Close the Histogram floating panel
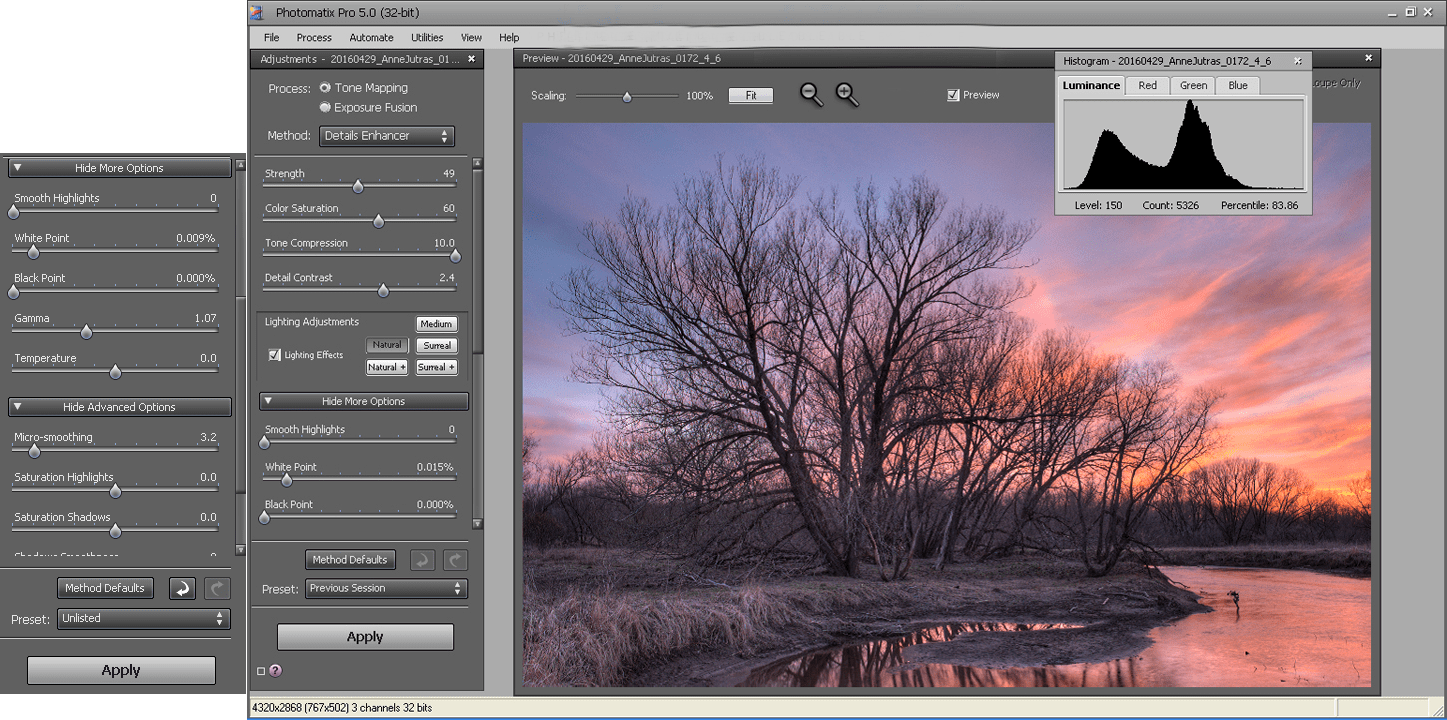Screen dimensions: 1447x720 click(x=1298, y=61)
